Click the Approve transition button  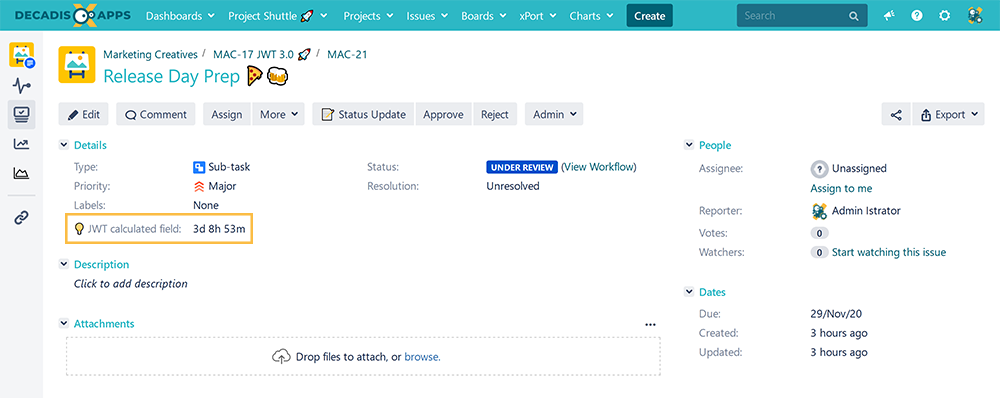(443, 115)
